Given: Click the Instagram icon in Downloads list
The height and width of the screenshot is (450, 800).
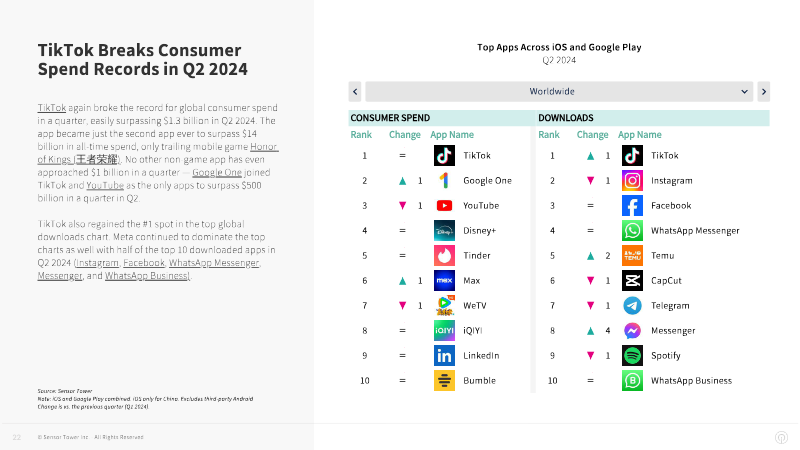Looking at the screenshot, I should (632, 181).
